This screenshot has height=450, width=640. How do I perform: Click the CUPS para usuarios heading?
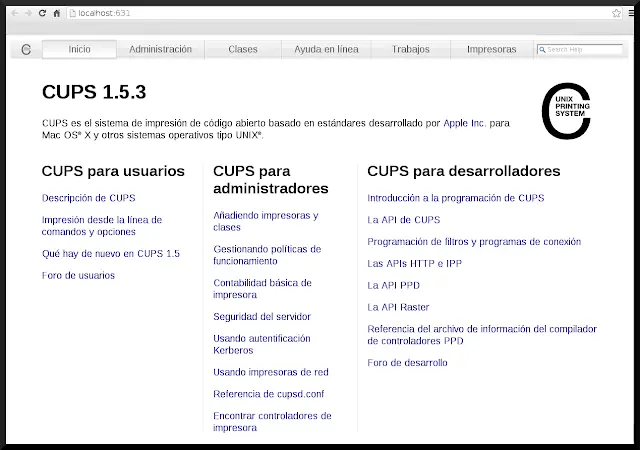[x=113, y=171]
